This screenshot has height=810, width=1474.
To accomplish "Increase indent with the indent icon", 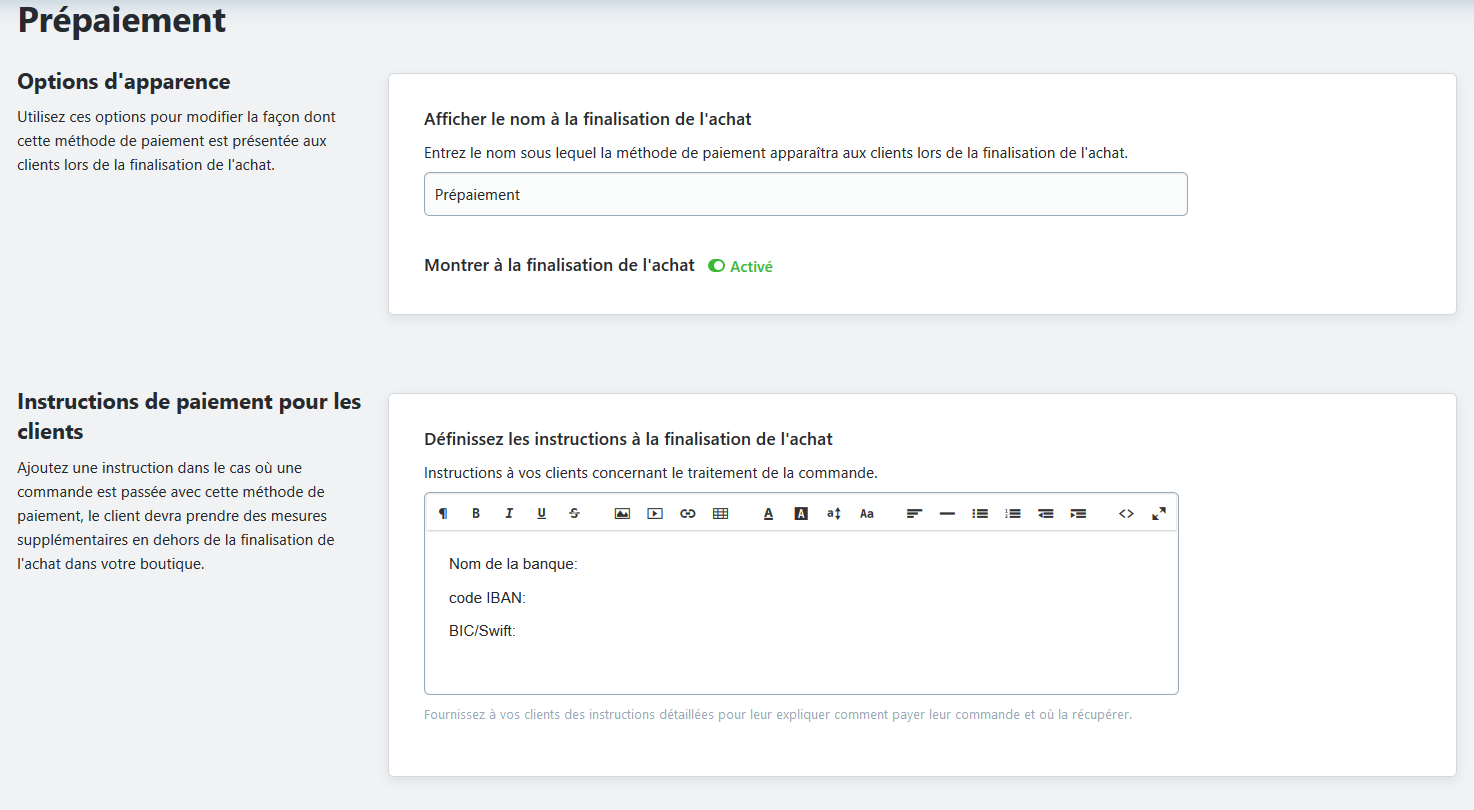I will [x=1078, y=513].
